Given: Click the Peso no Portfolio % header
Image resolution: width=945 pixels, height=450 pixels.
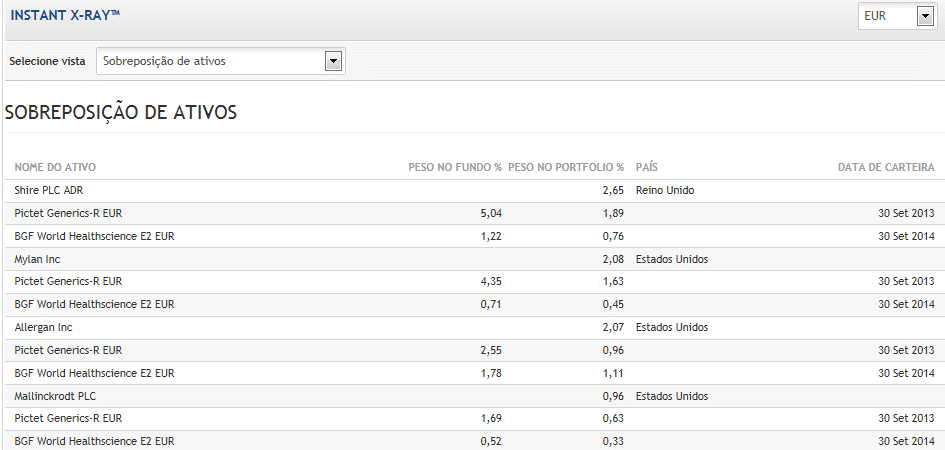Looking at the screenshot, I should (x=566, y=167).
